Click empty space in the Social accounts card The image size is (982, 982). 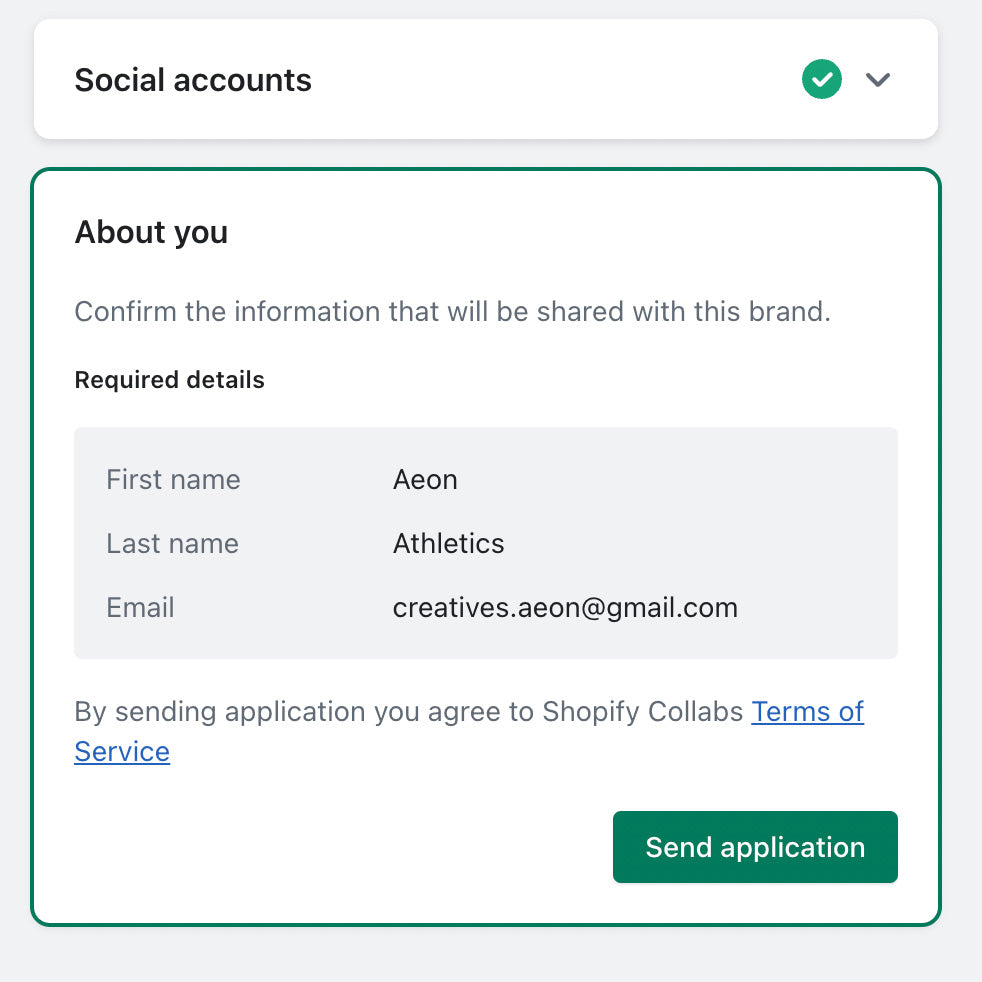point(550,80)
